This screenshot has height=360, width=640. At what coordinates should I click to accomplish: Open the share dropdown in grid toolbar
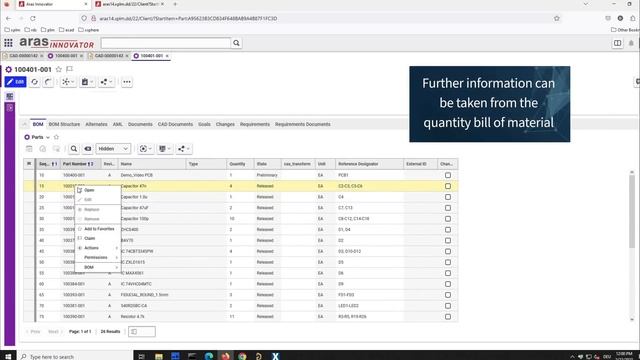pyautogui.click(x=184, y=149)
